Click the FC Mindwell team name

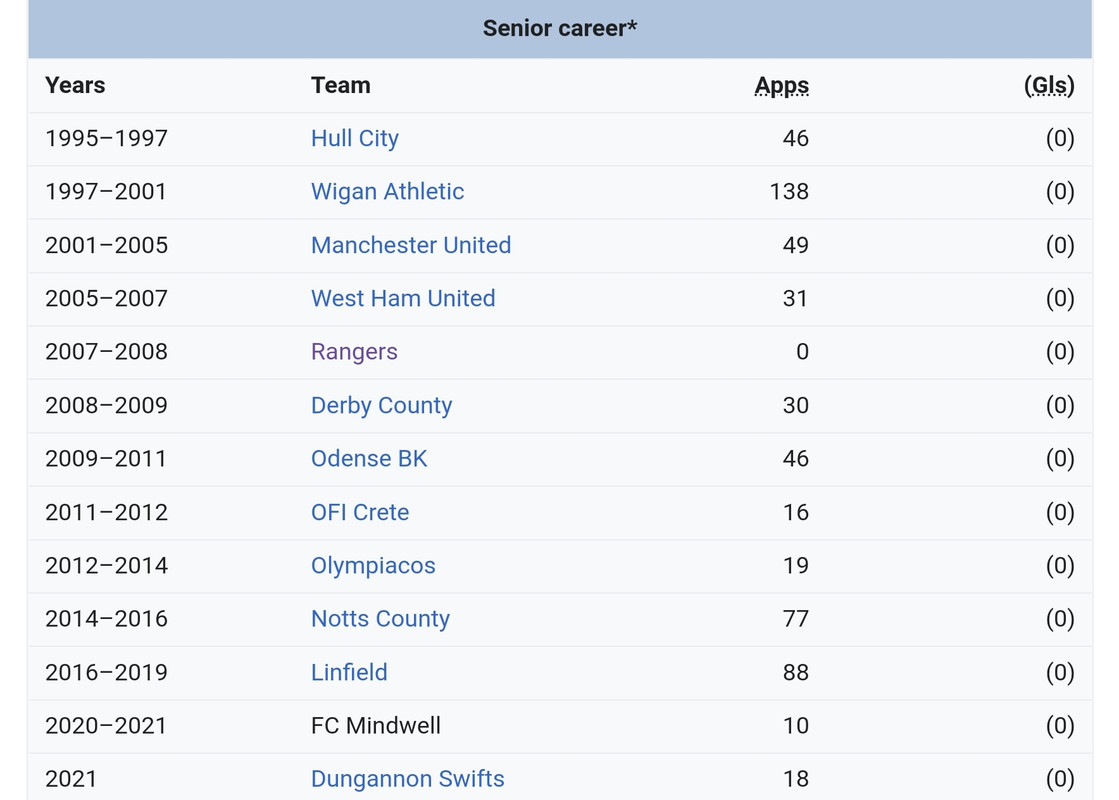tap(375, 726)
